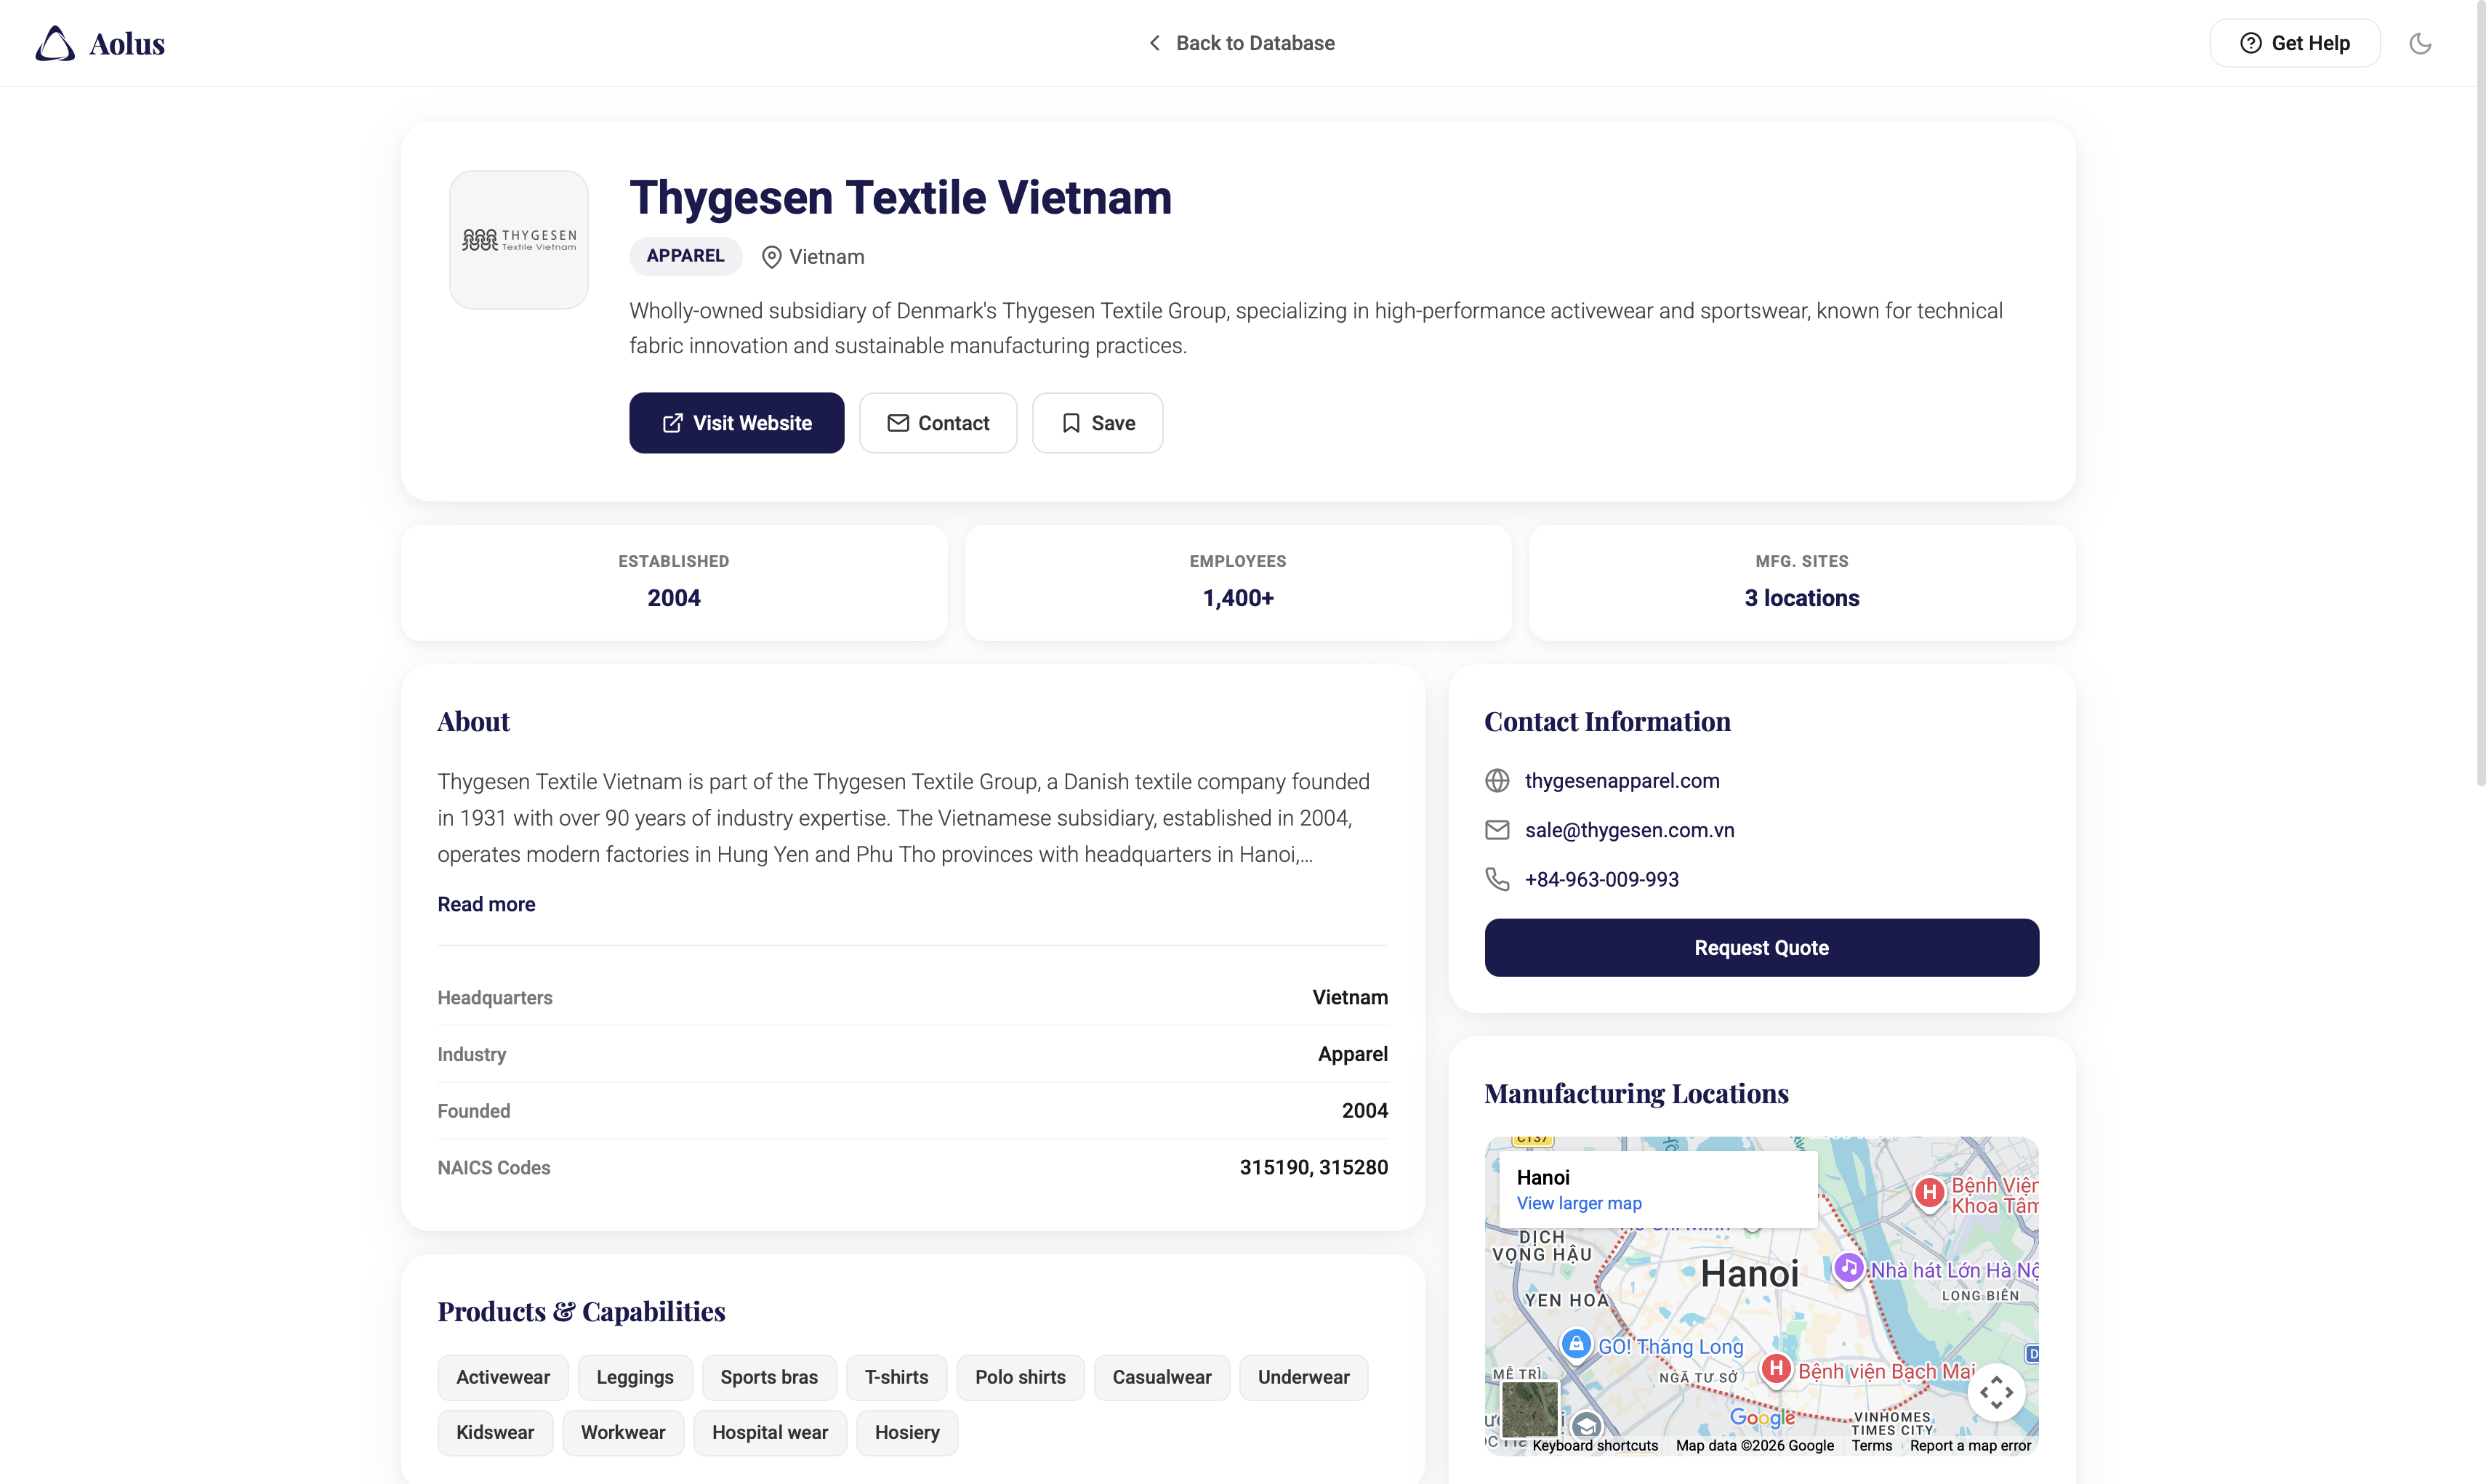The height and width of the screenshot is (1484, 2486).
Task: Click the Visit Website button
Action: click(x=736, y=423)
